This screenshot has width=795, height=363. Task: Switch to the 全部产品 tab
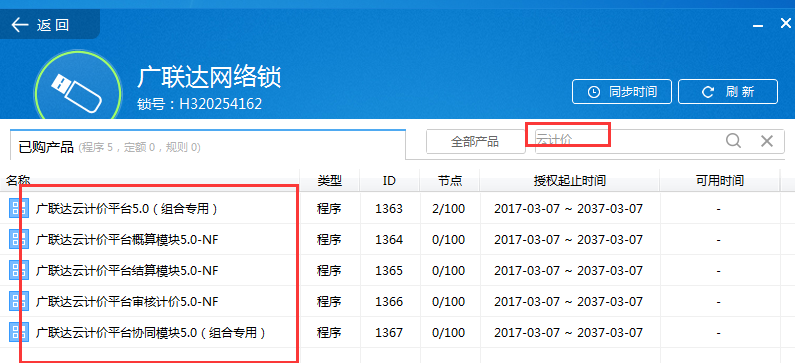[x=475, y=141]
